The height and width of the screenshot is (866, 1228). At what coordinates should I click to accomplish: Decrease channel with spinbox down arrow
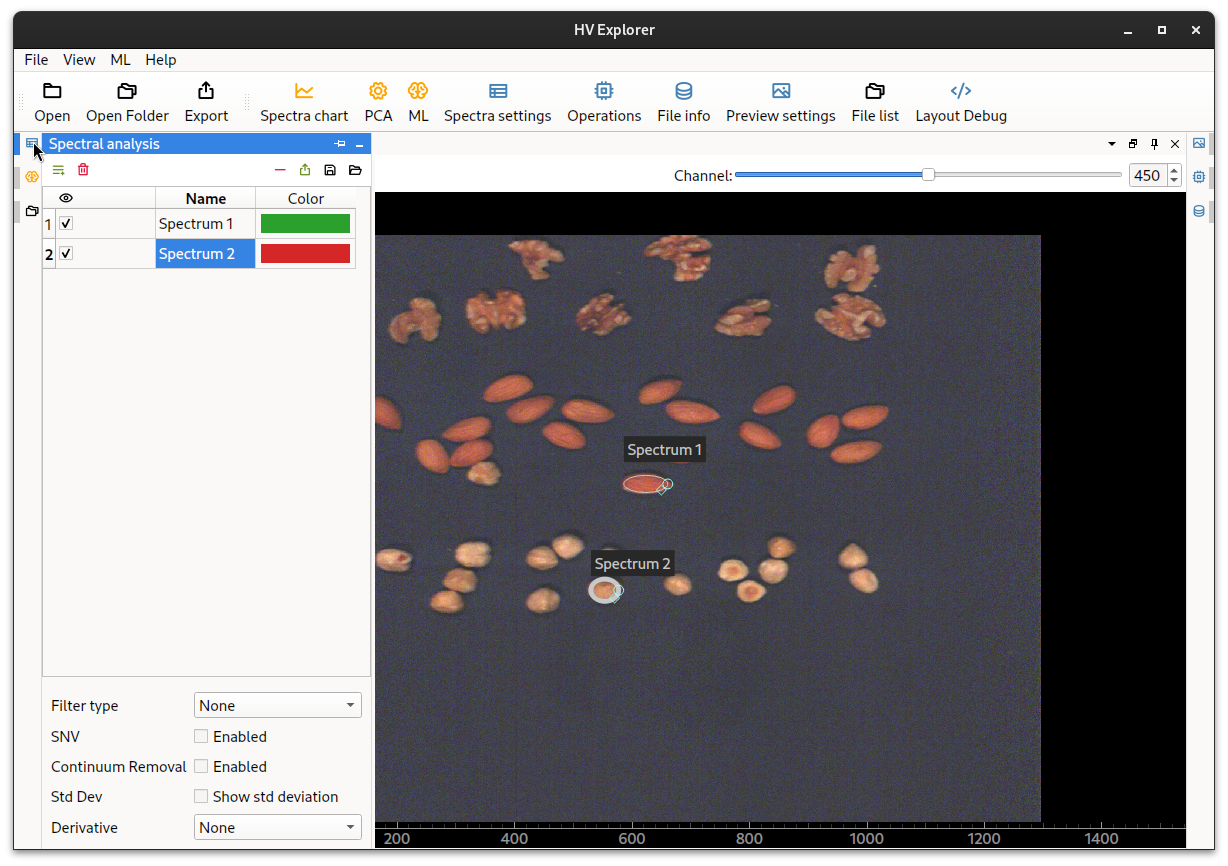1174,181
